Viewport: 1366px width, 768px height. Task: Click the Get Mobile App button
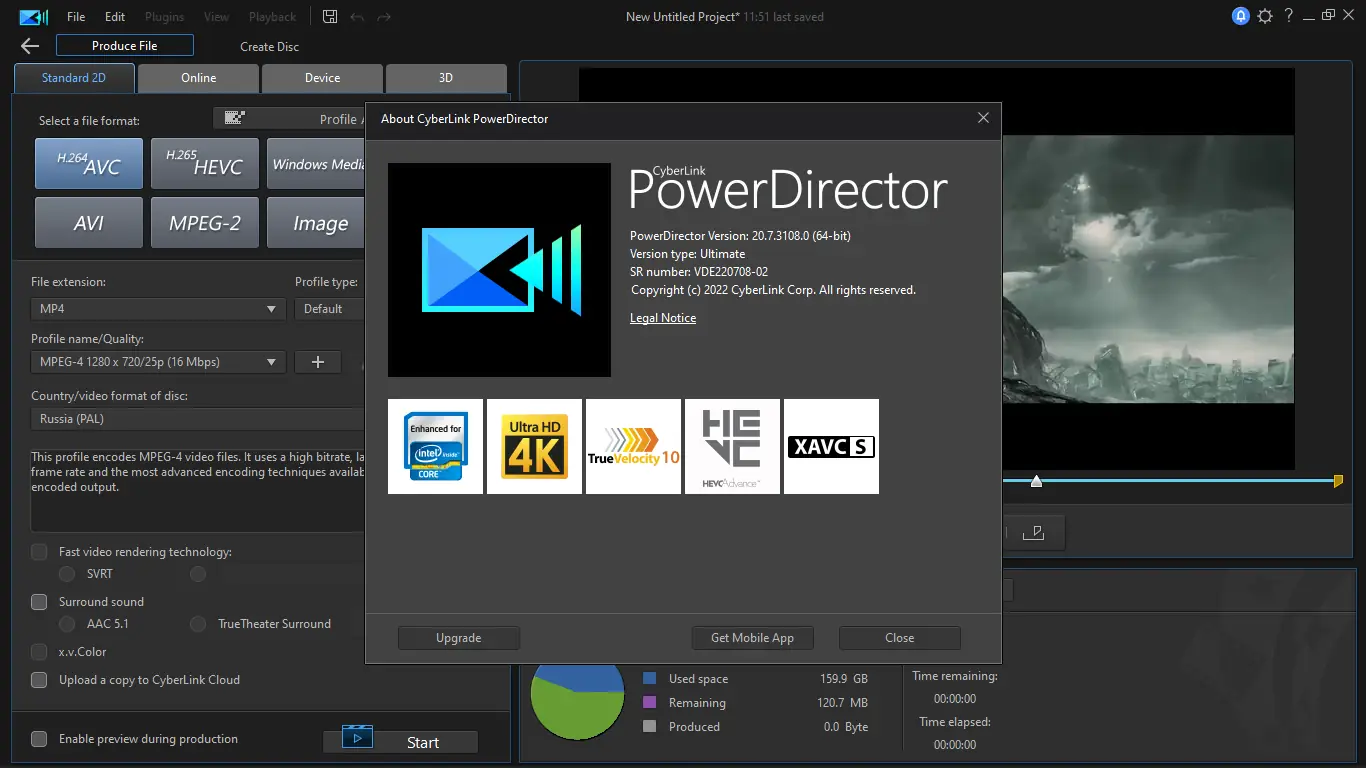click(x=753, y=638)
